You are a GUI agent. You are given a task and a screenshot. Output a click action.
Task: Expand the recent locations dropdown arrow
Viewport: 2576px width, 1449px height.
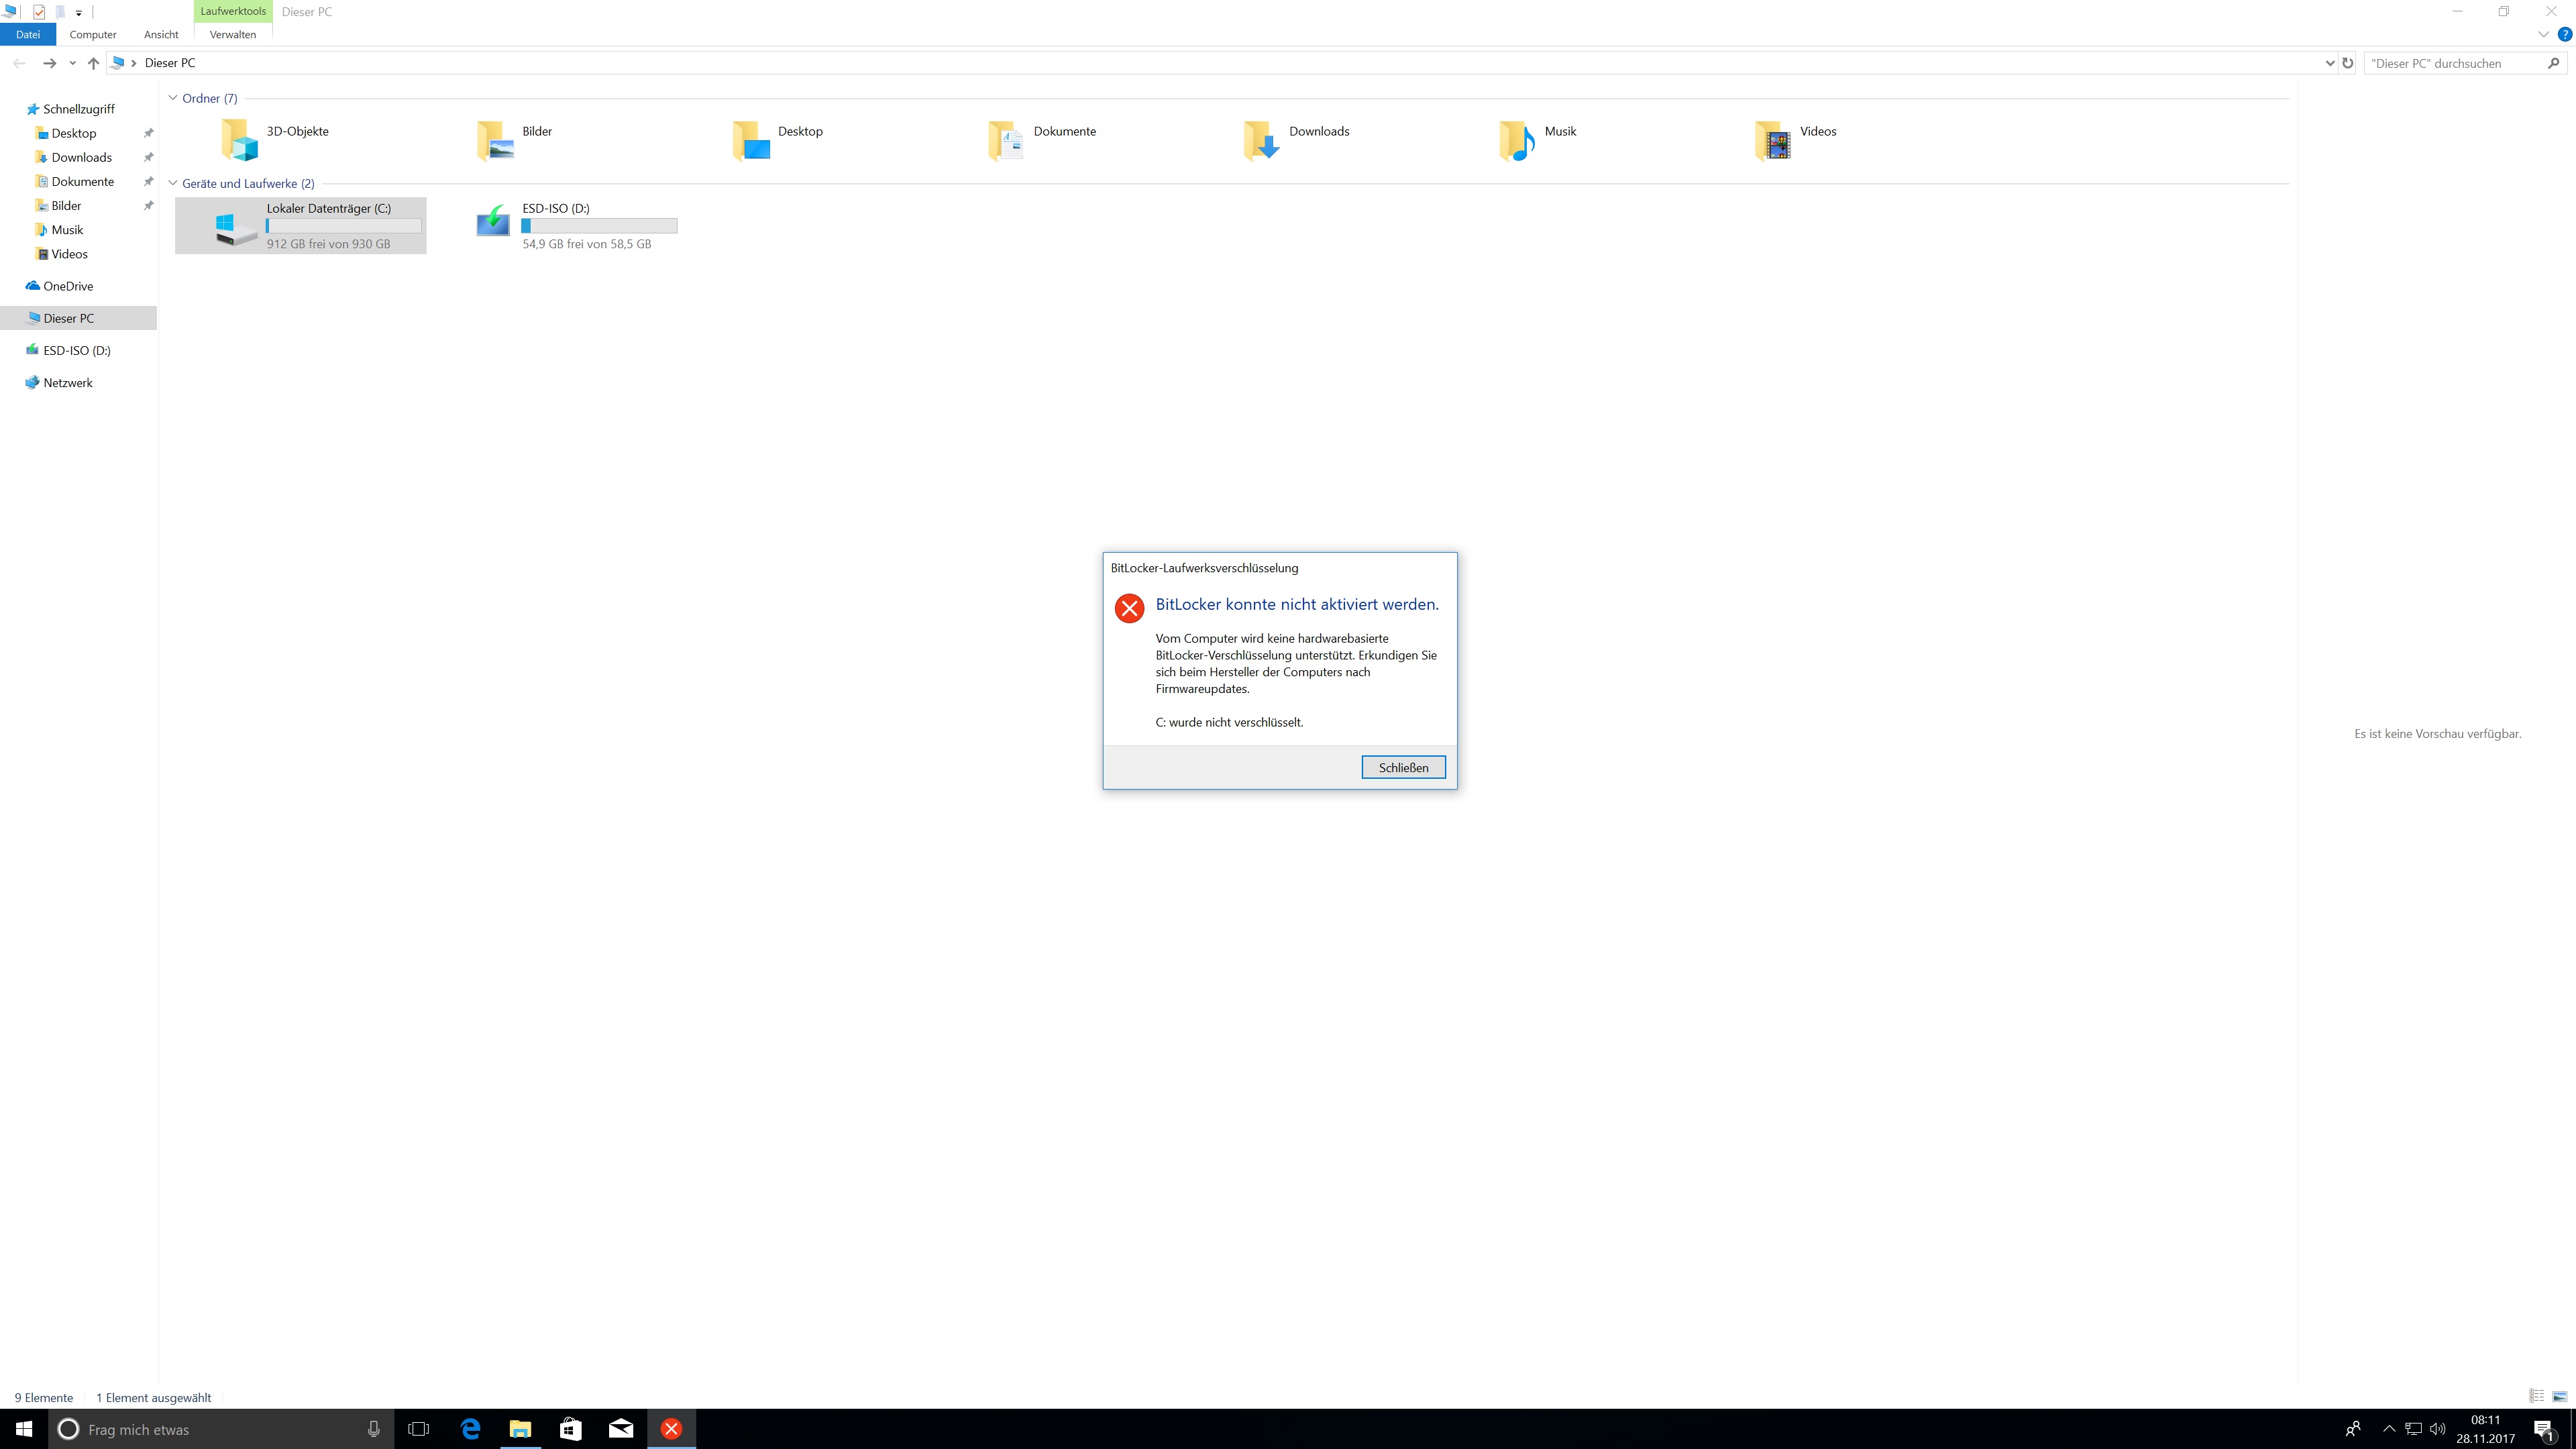coord(72,63)
